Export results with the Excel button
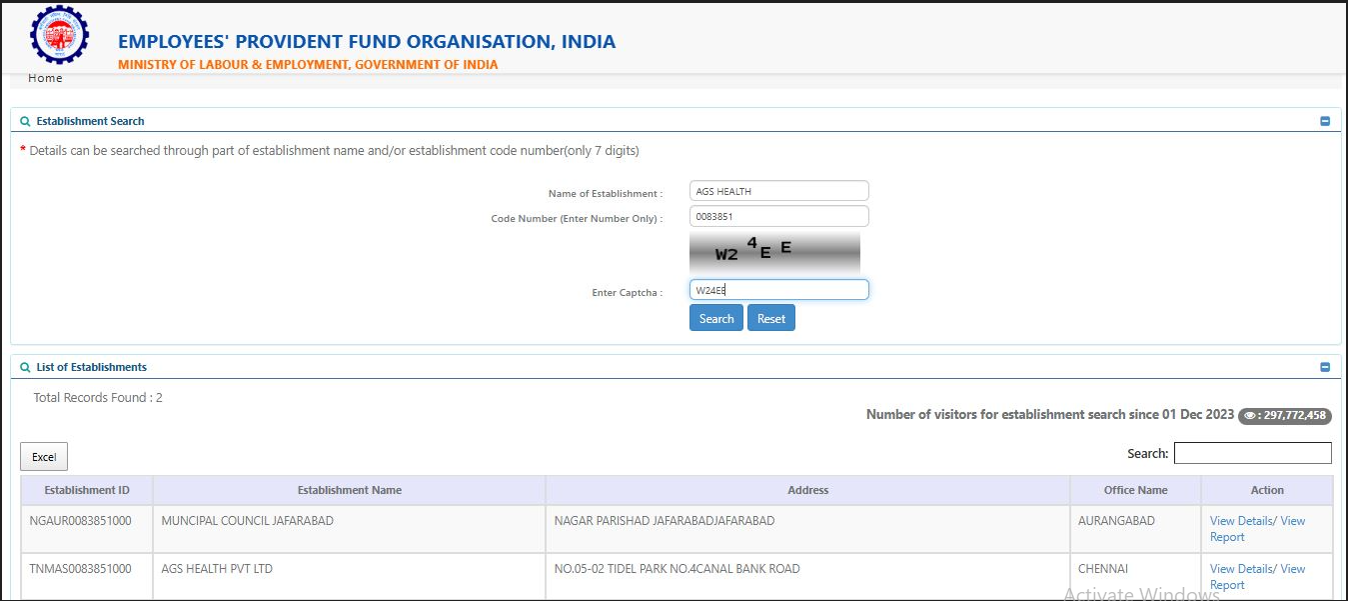1348x601 pixels. [44, 457]
